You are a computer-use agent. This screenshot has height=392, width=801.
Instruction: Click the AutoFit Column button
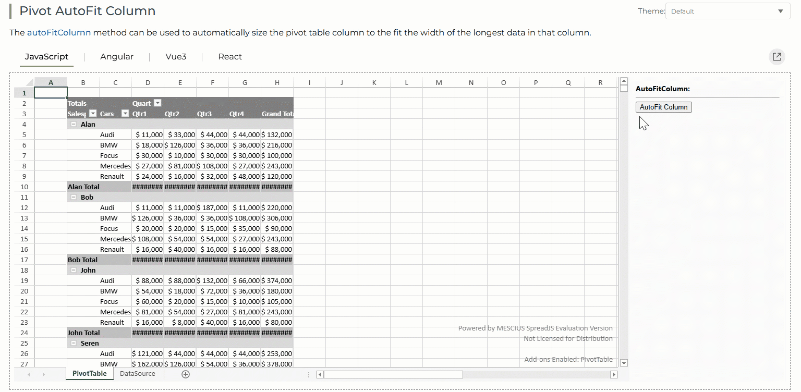663,107
